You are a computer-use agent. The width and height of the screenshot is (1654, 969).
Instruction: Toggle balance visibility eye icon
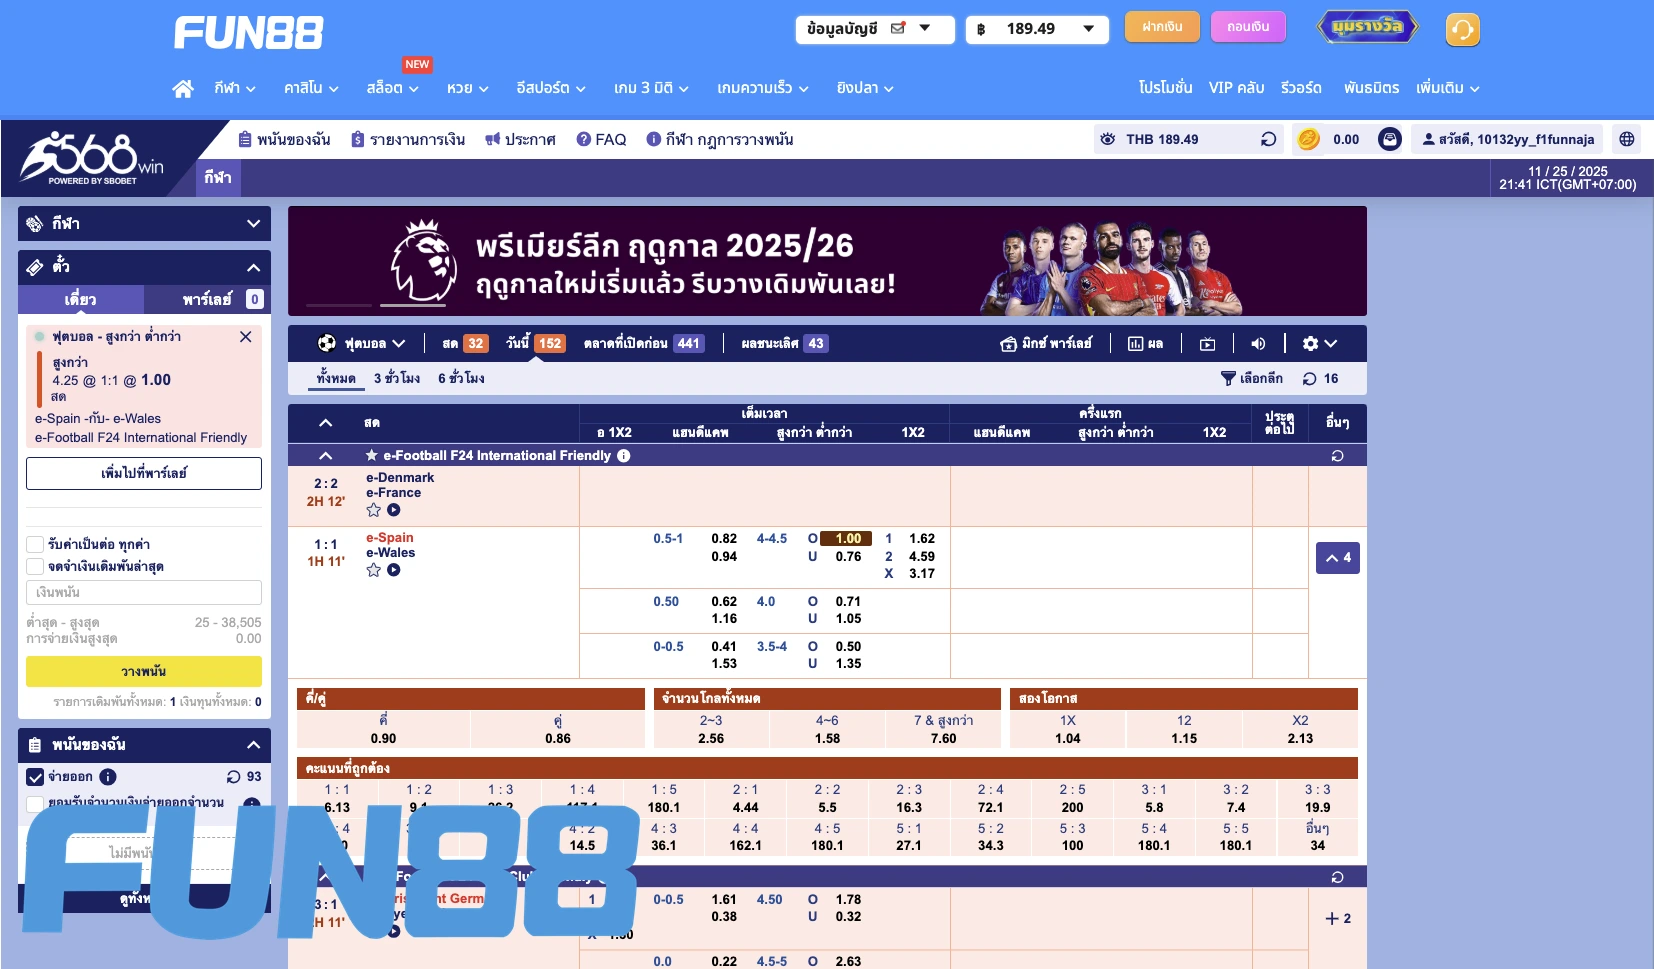1108,140
